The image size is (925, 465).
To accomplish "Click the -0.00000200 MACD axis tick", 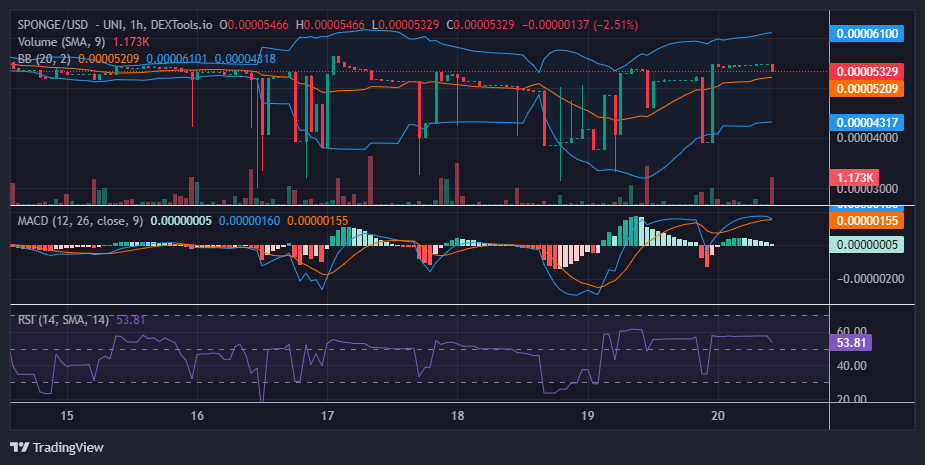I will (870, 279).
